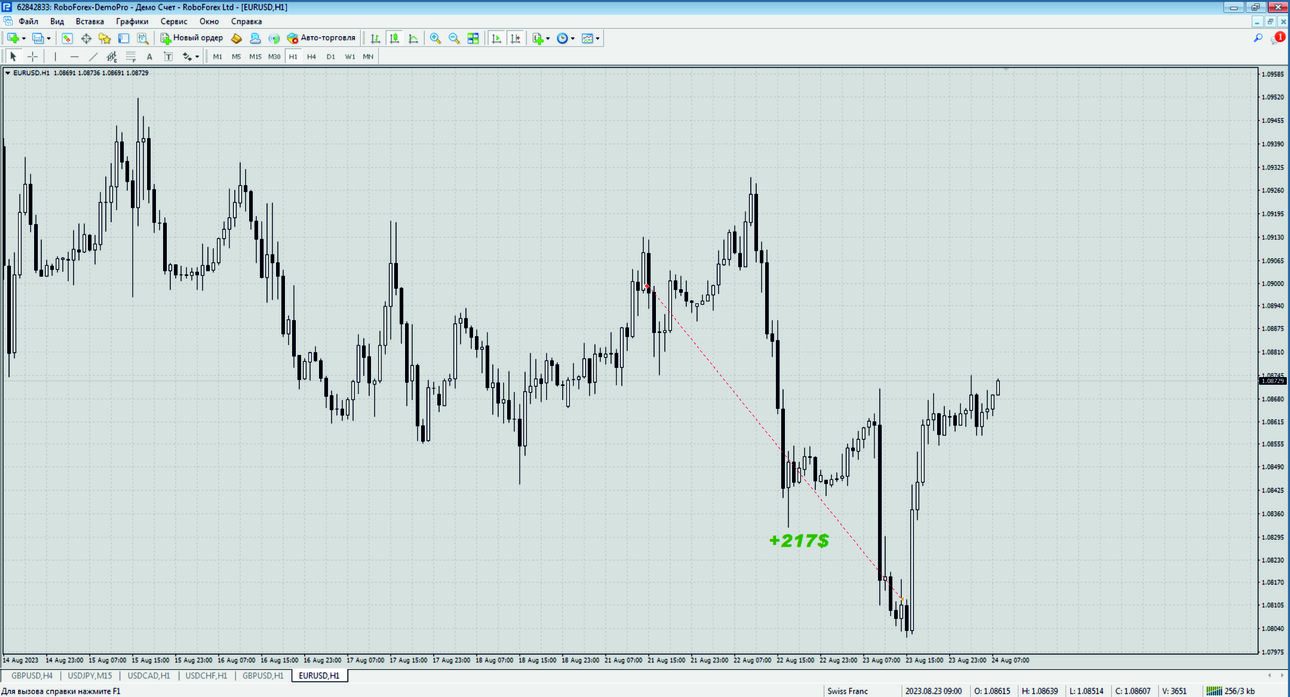The width and height of the screenshot is (1290, 697).
Task: Click the user account icon after MetaEditor
Action: tap(255, 38)
